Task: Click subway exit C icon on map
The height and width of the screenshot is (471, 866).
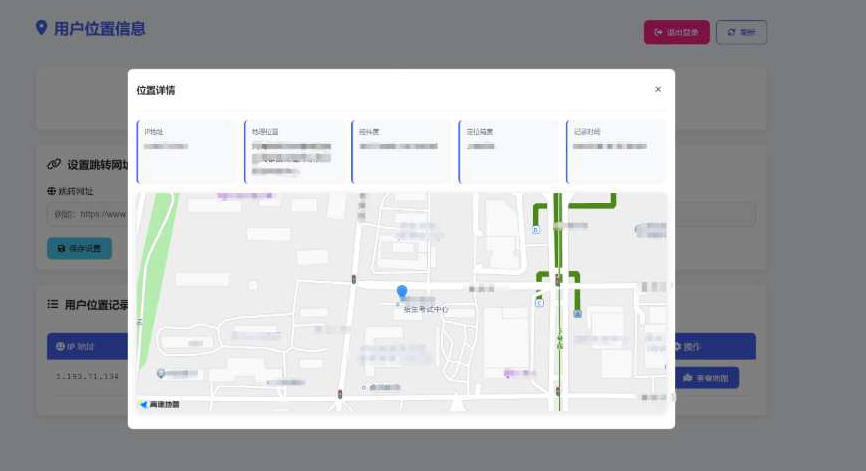Action: coord(540,303)
